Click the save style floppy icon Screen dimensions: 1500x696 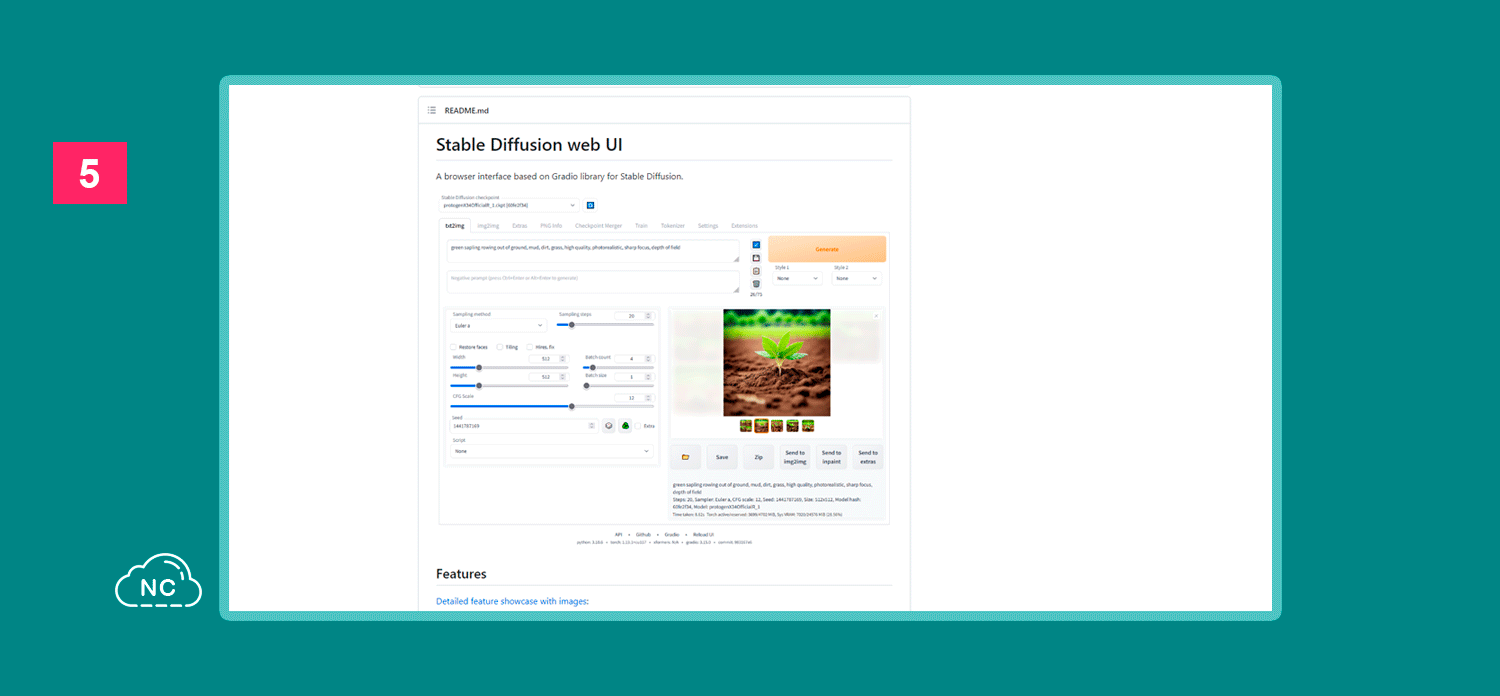756,258
